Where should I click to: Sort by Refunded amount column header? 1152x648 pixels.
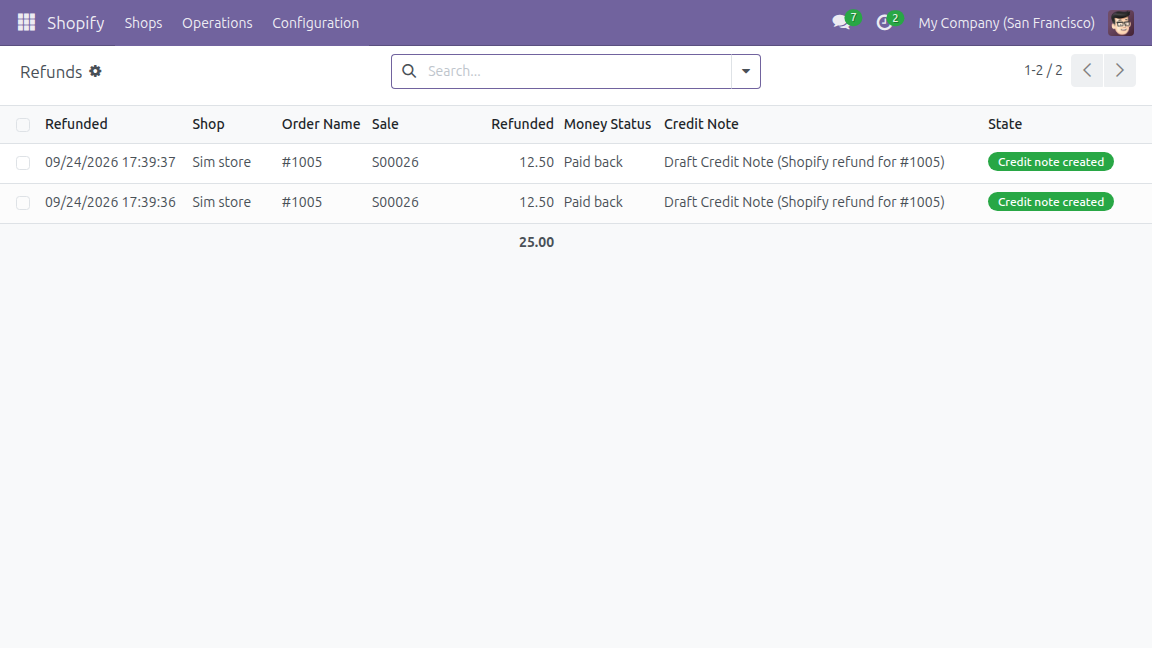click(x=522, y=124)
